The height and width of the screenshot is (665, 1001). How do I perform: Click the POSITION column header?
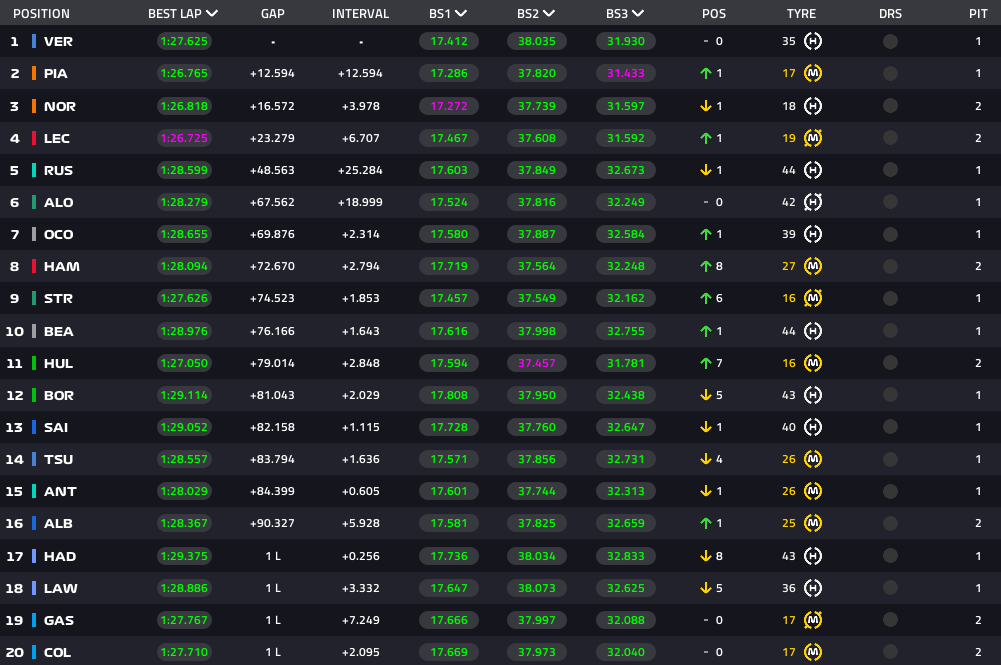[41, 14]
